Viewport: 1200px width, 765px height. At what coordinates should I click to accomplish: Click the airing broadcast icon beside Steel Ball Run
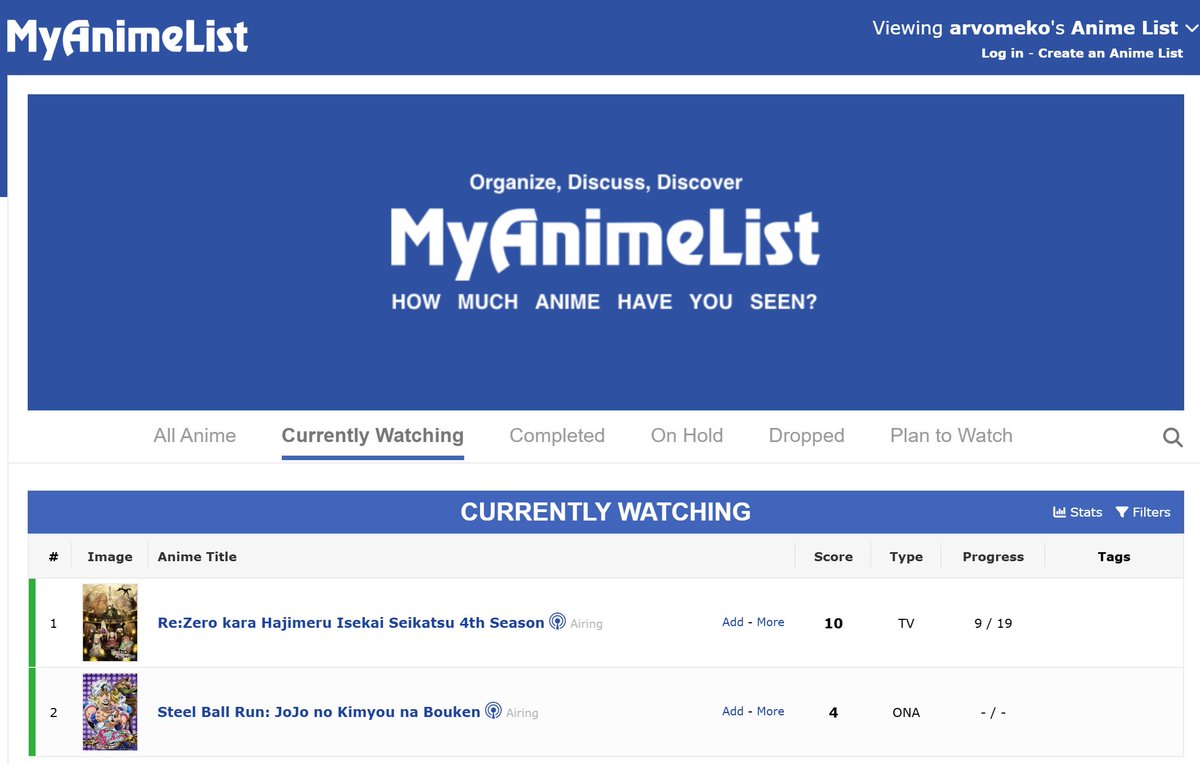pos(493,711)
